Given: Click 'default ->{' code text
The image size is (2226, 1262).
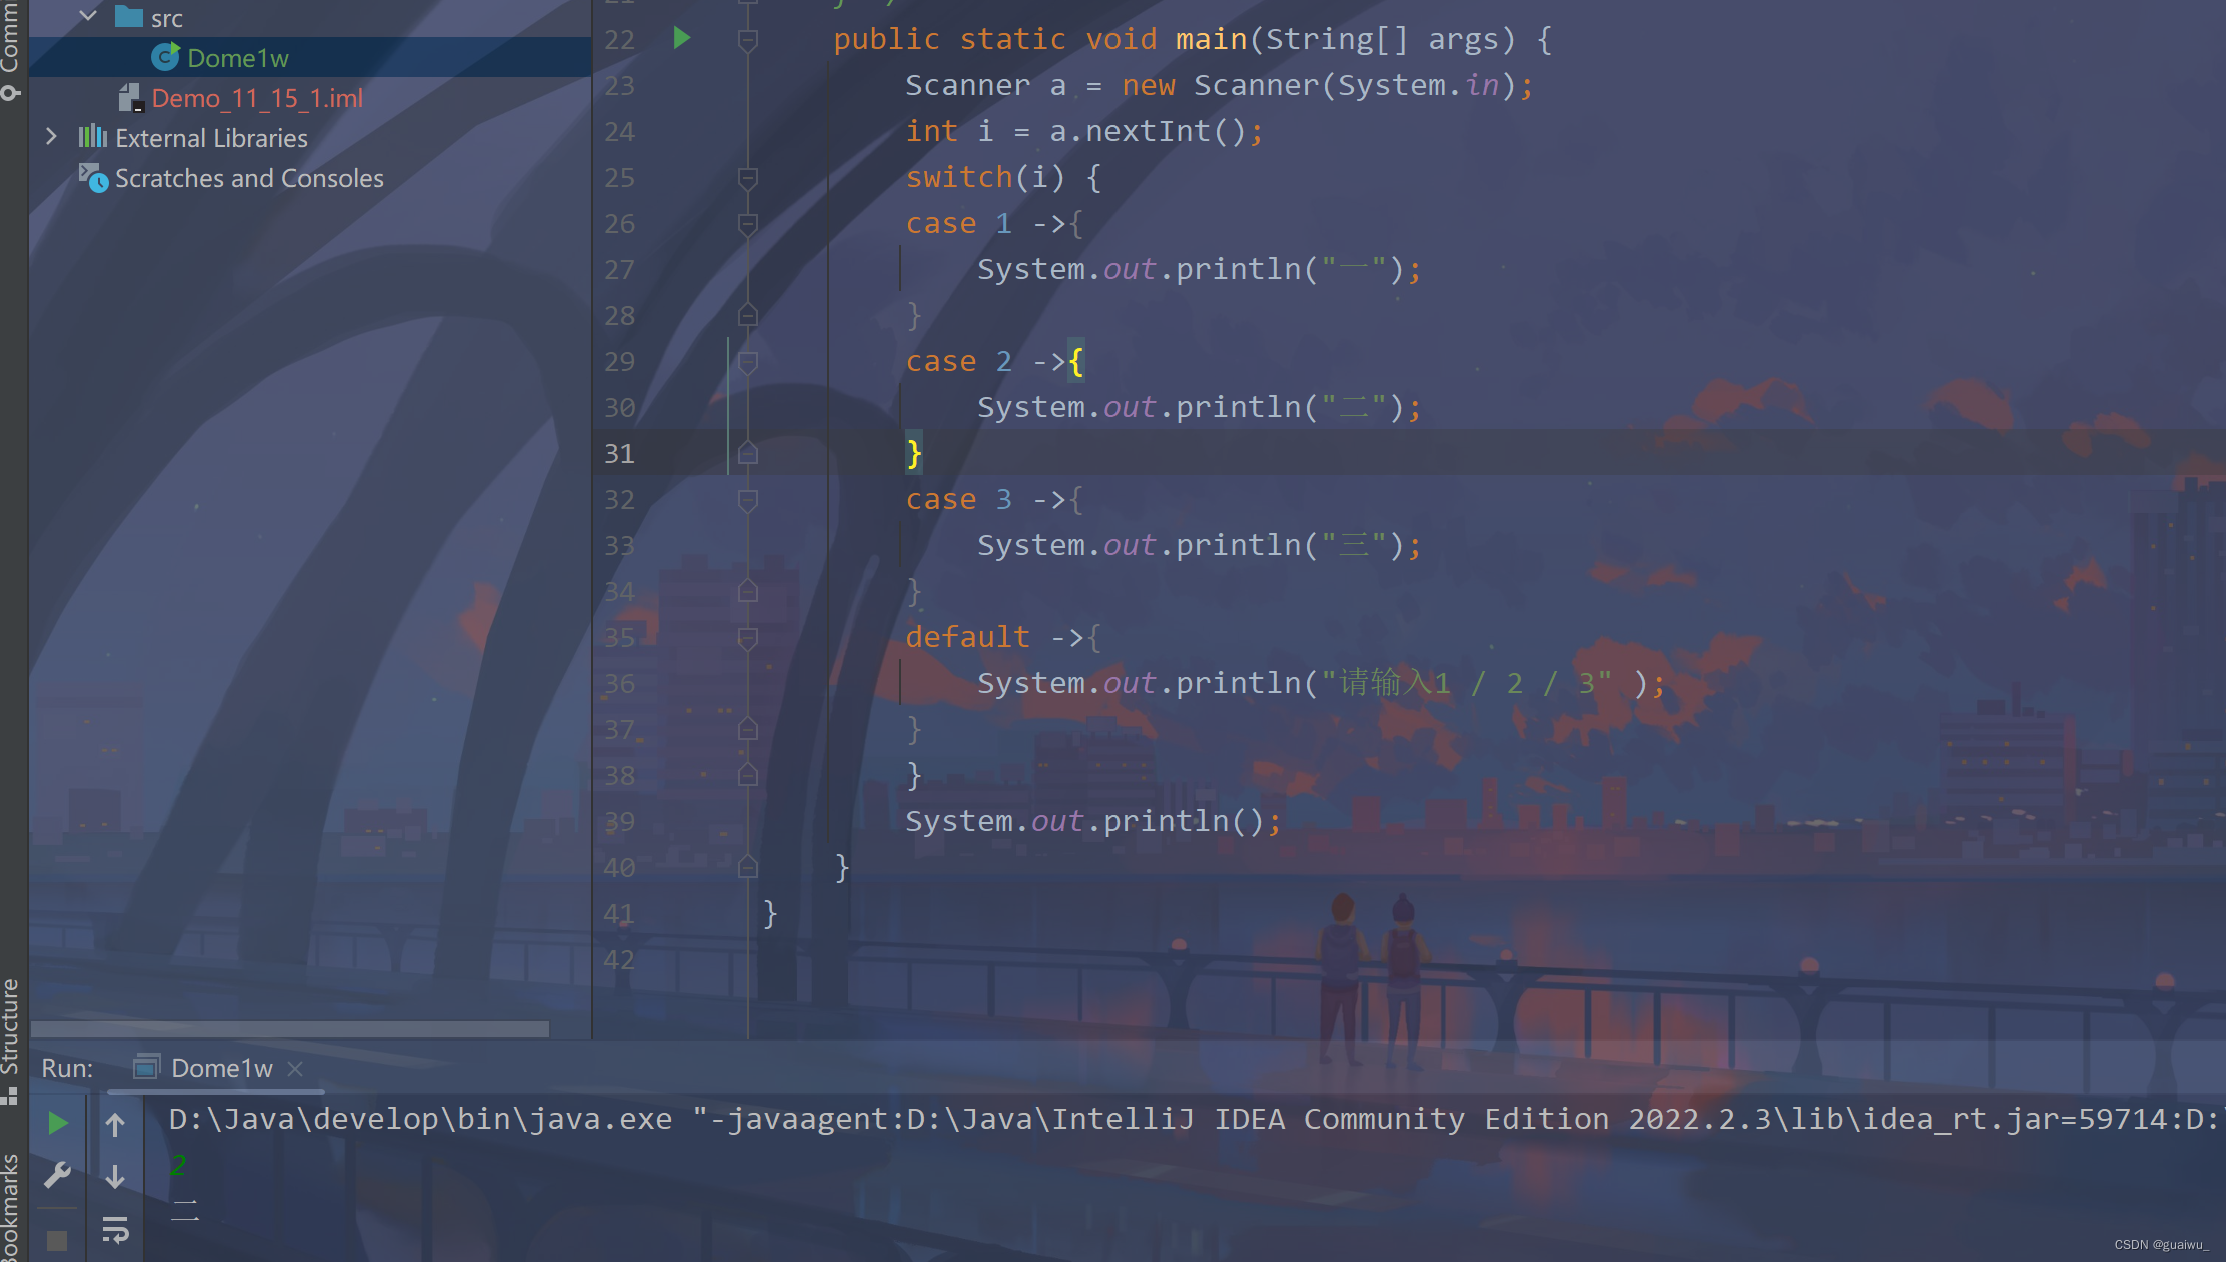Looking at the screenshot, I should point(1003,638).
